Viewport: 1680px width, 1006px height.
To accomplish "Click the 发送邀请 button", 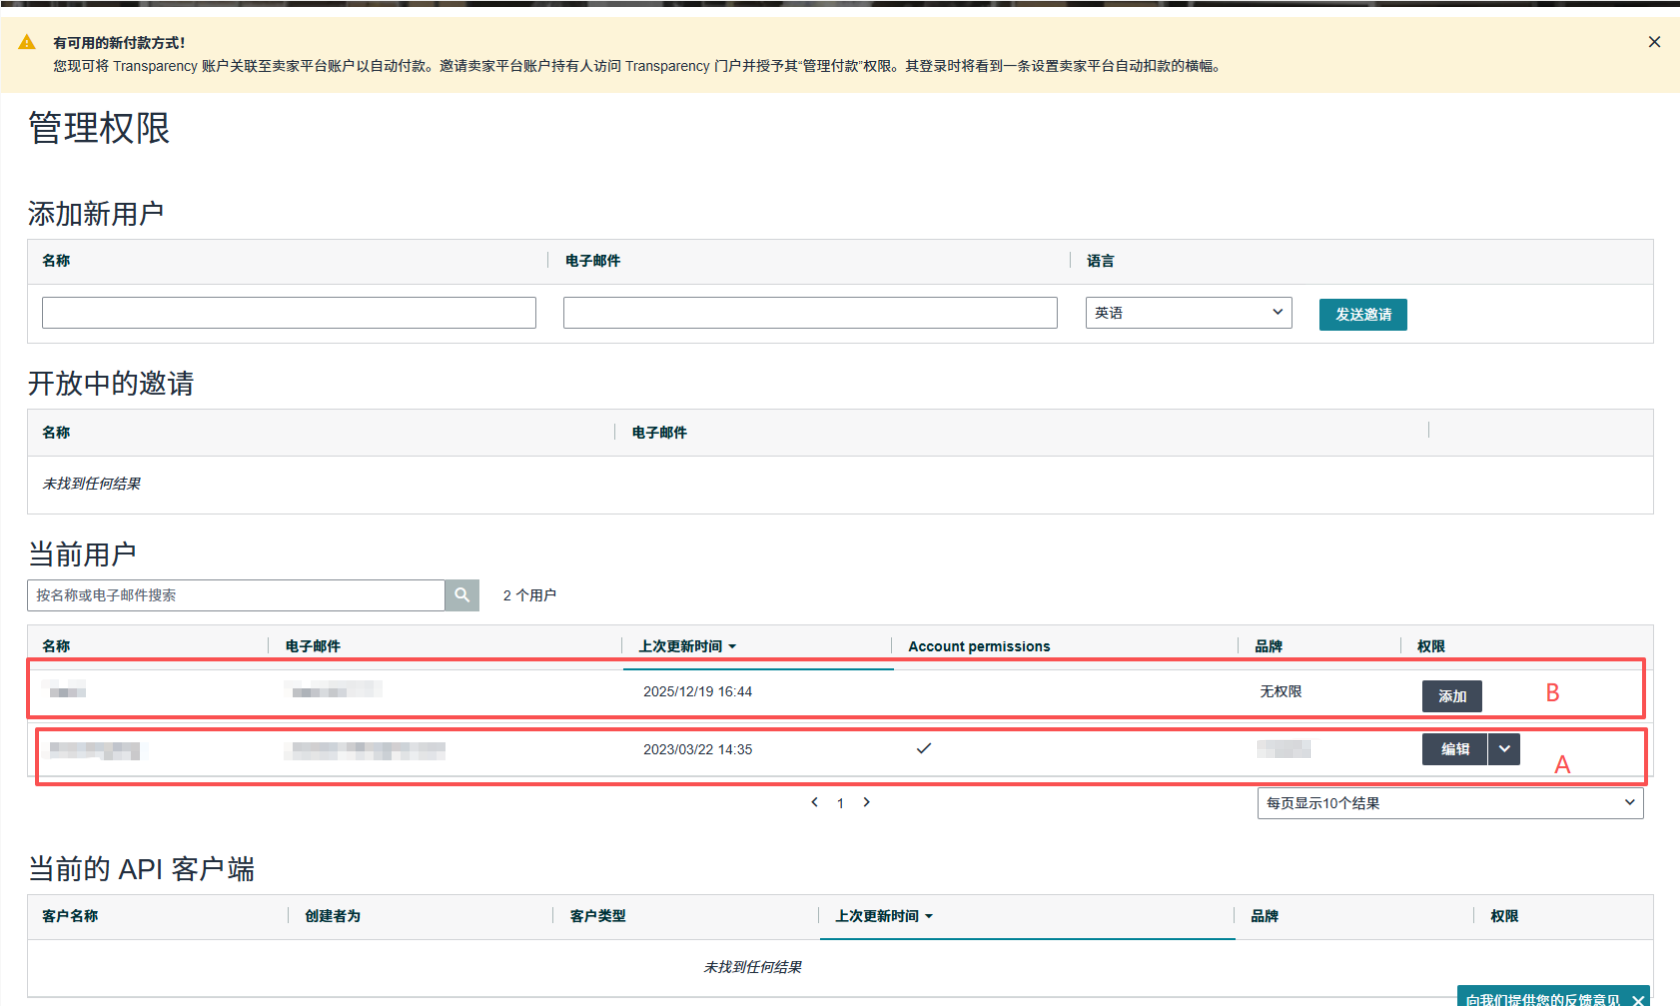I will click(1362, 314).
